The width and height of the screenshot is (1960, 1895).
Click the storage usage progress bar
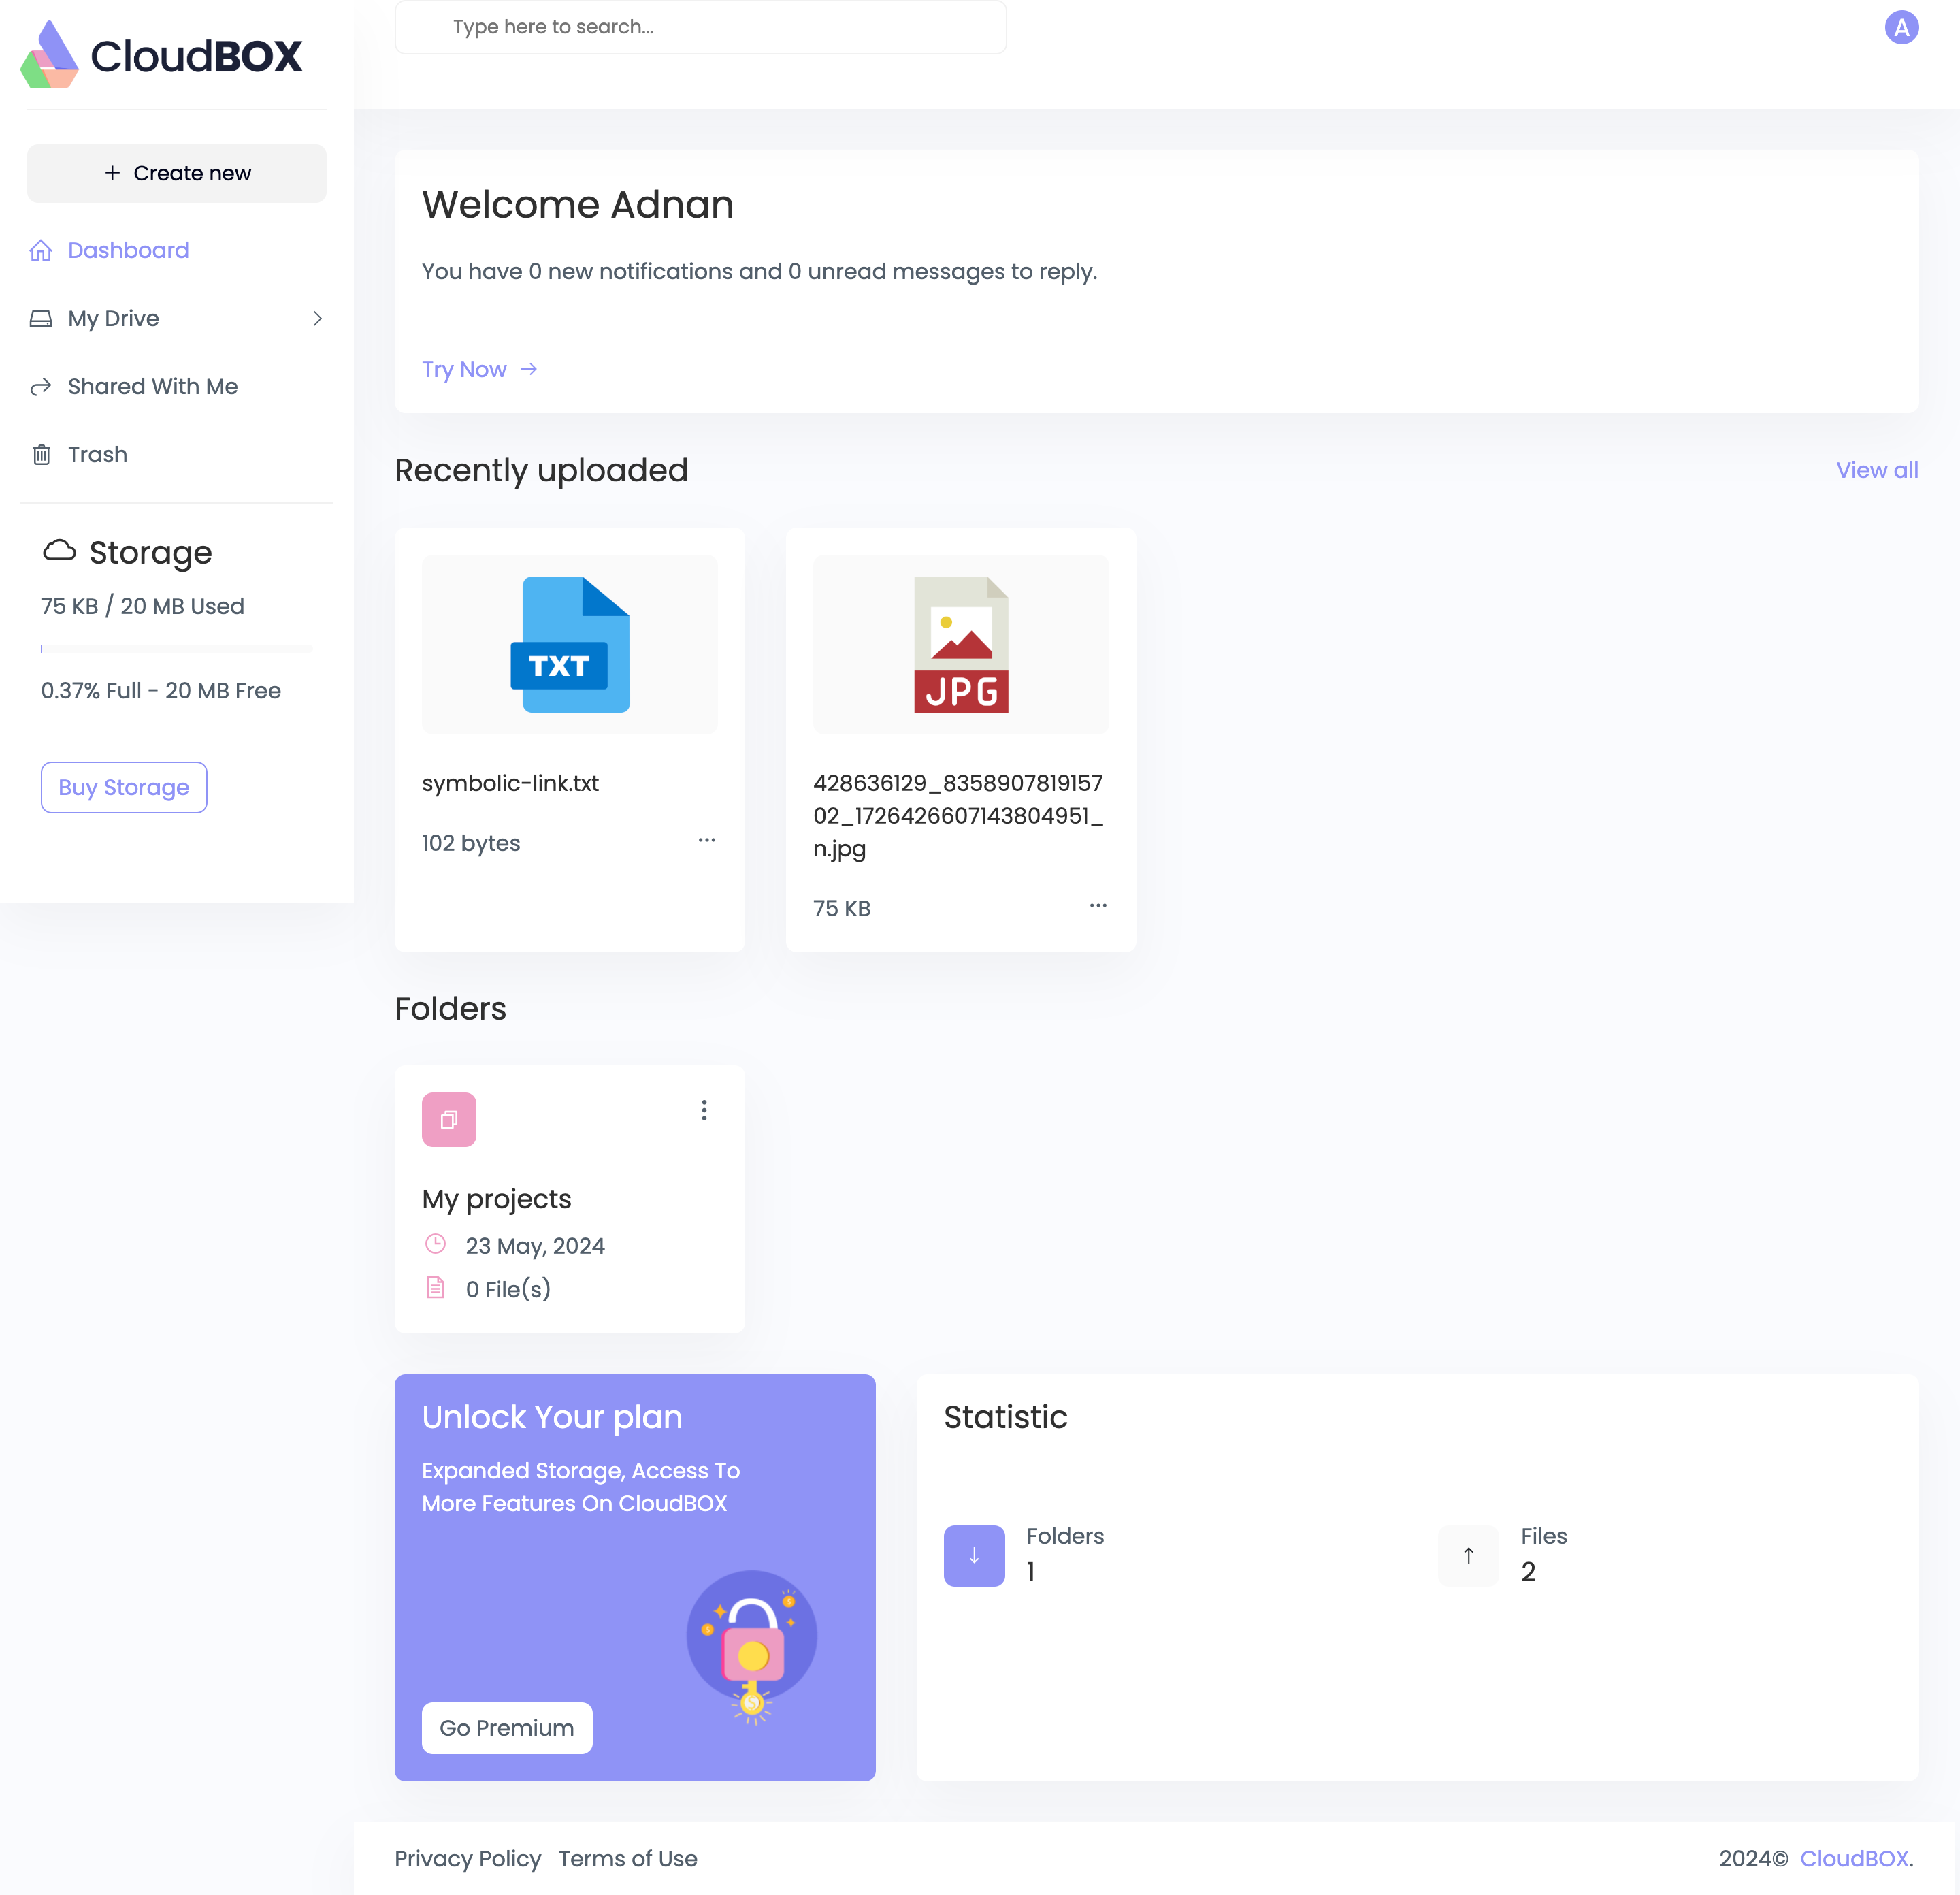coord(175,647)
